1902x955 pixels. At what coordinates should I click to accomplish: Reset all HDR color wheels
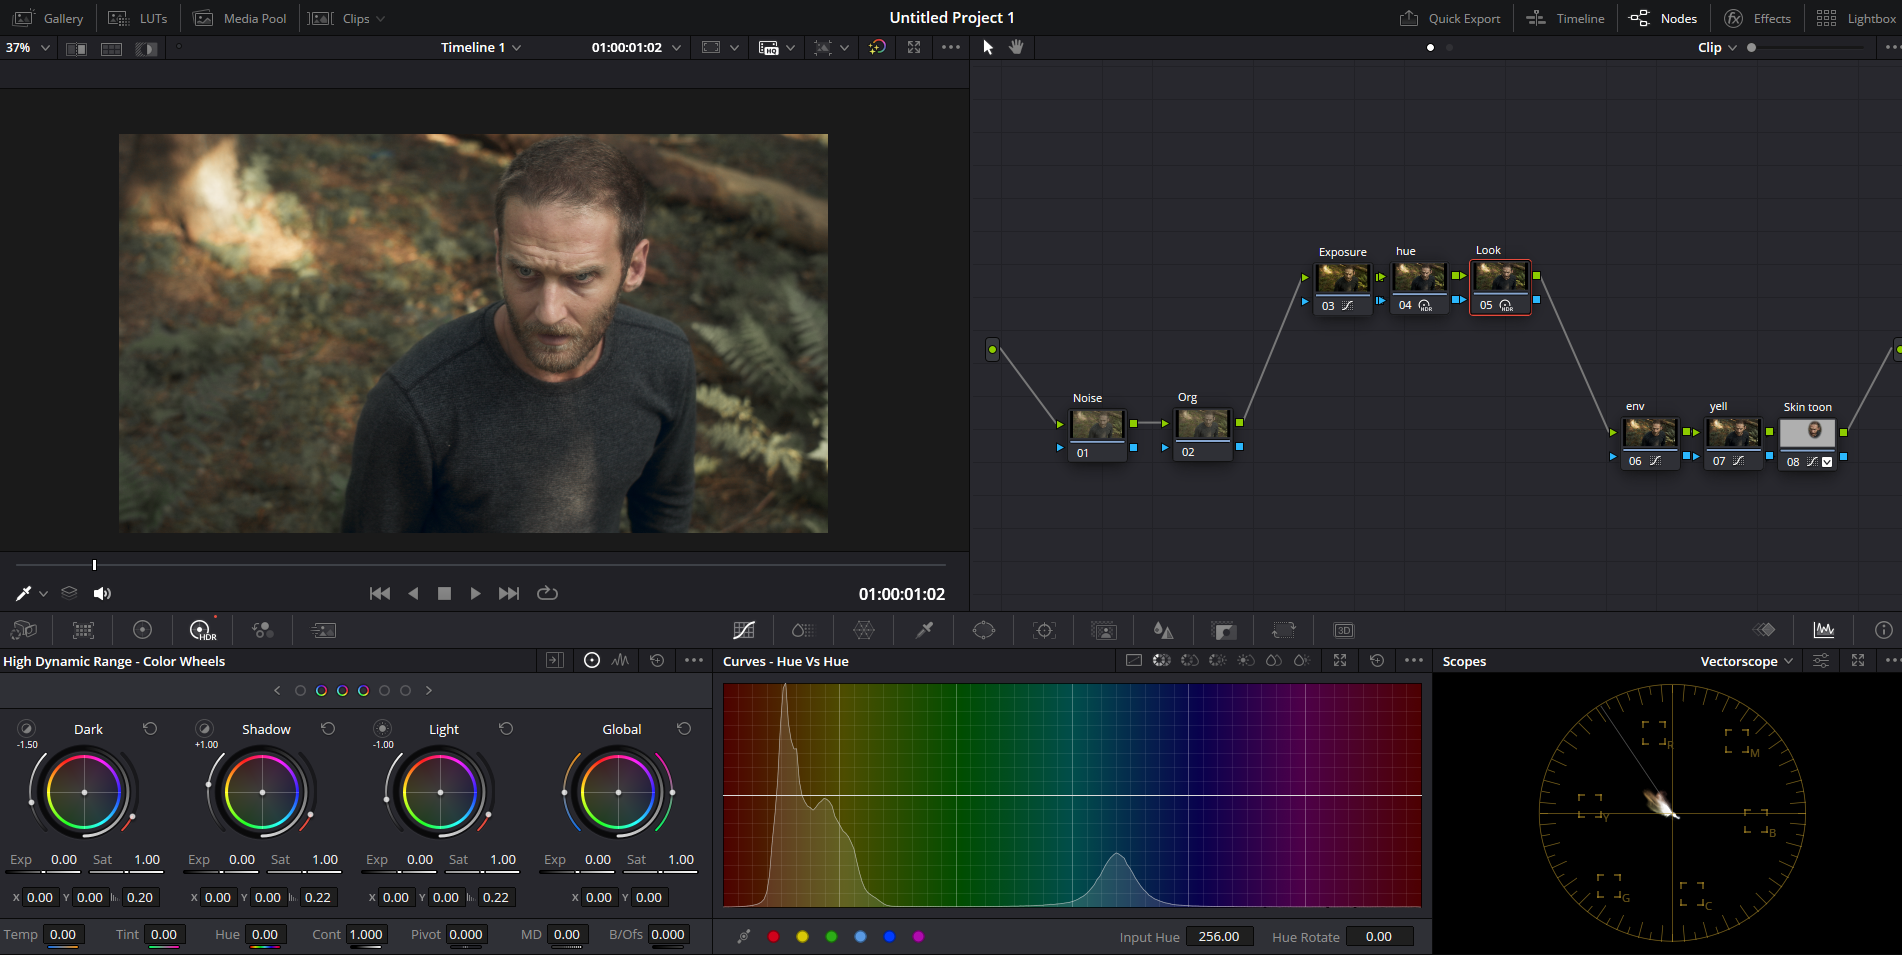pos(657,661)
